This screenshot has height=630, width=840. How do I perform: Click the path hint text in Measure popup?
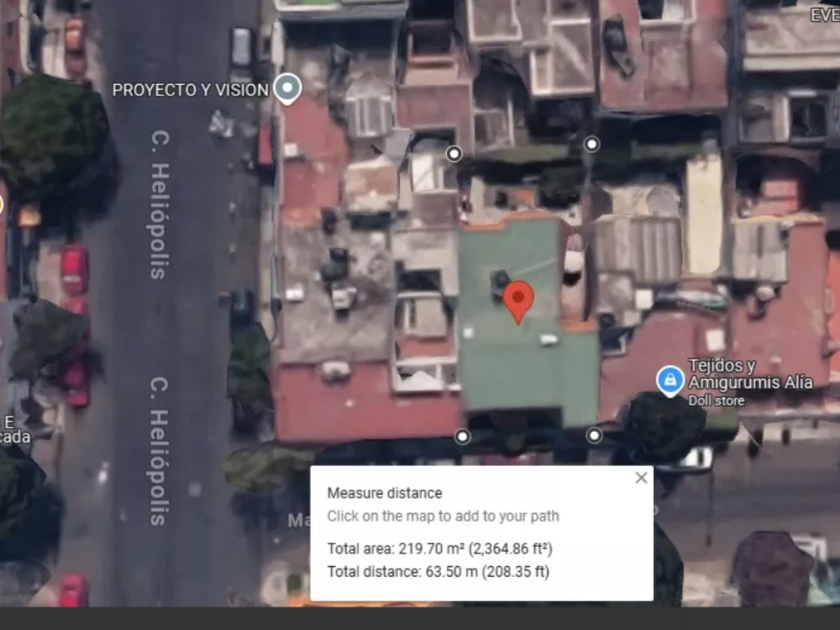click(x=443, y=516)
